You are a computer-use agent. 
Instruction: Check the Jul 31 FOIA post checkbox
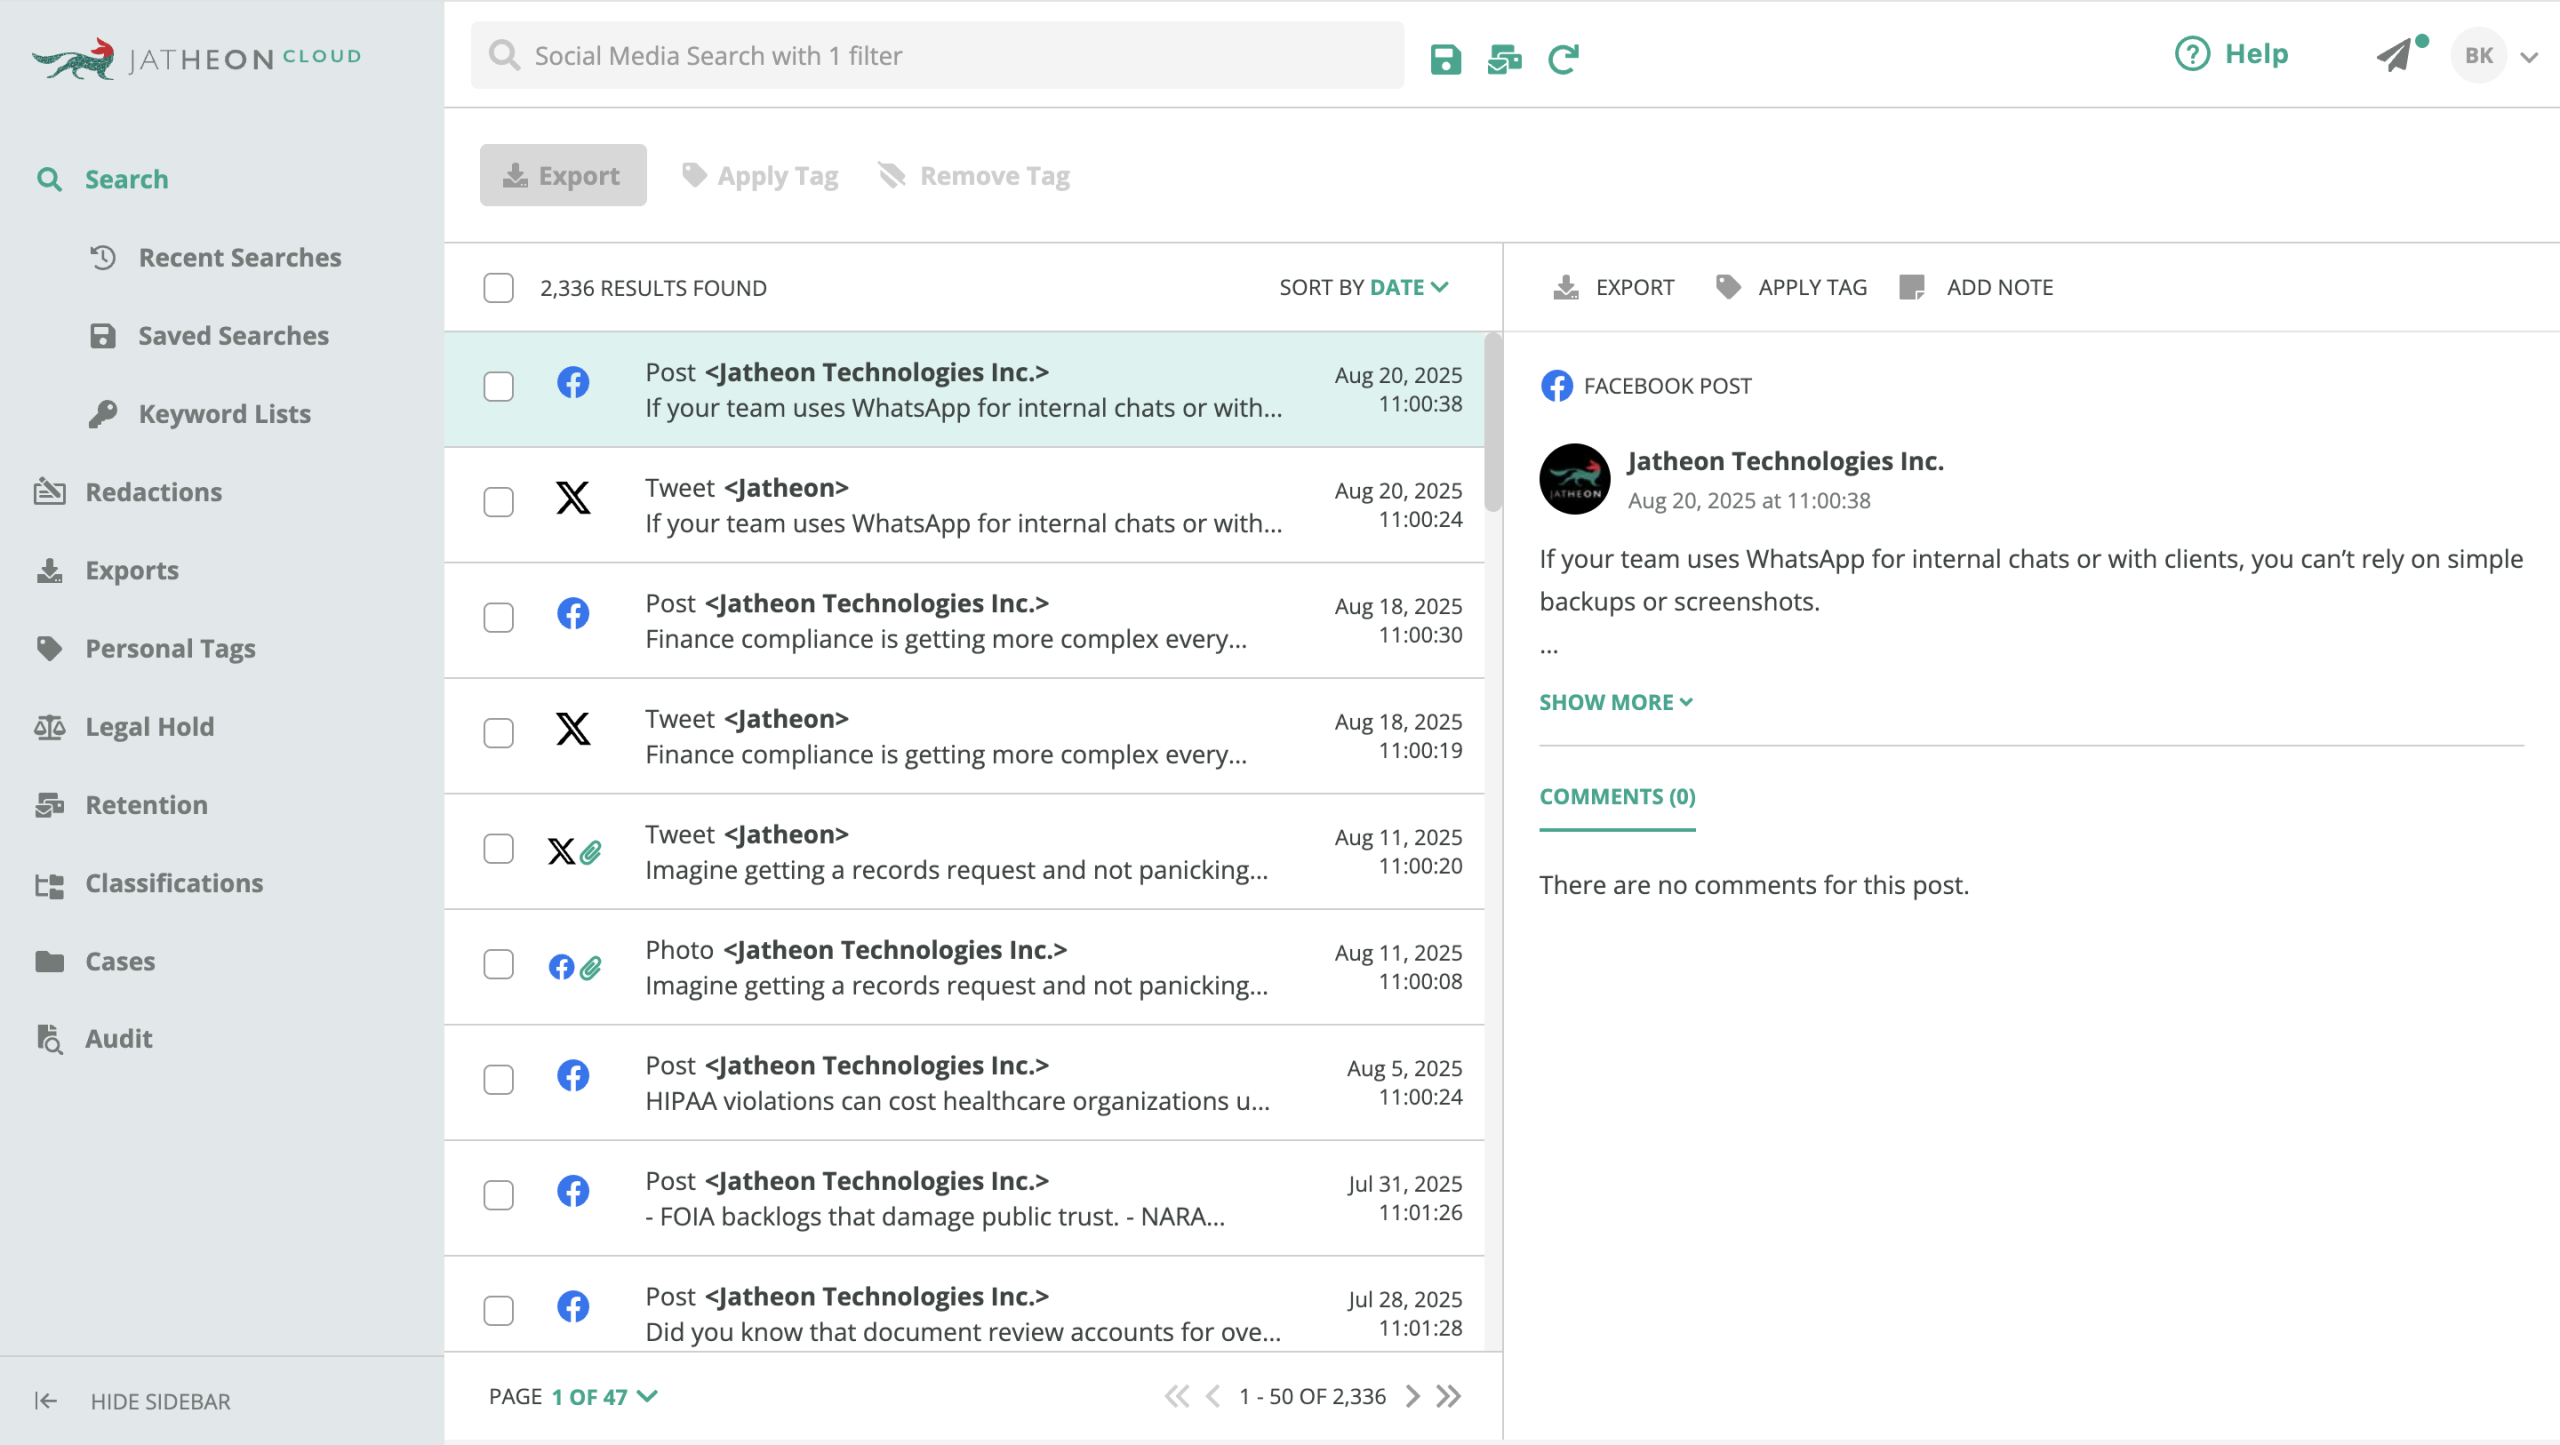click(498, 1195)
